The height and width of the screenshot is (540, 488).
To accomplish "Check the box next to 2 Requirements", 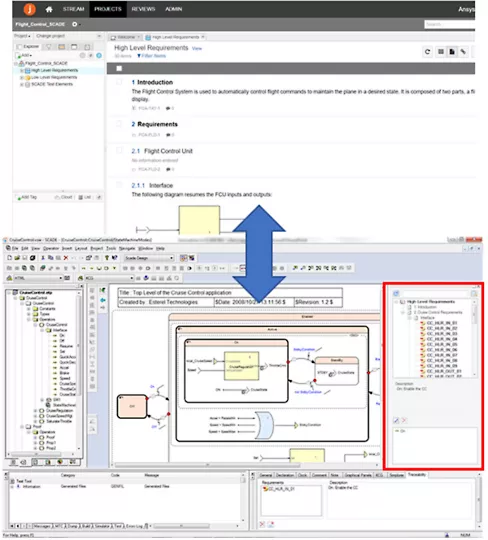I will [x=119, y=124].
